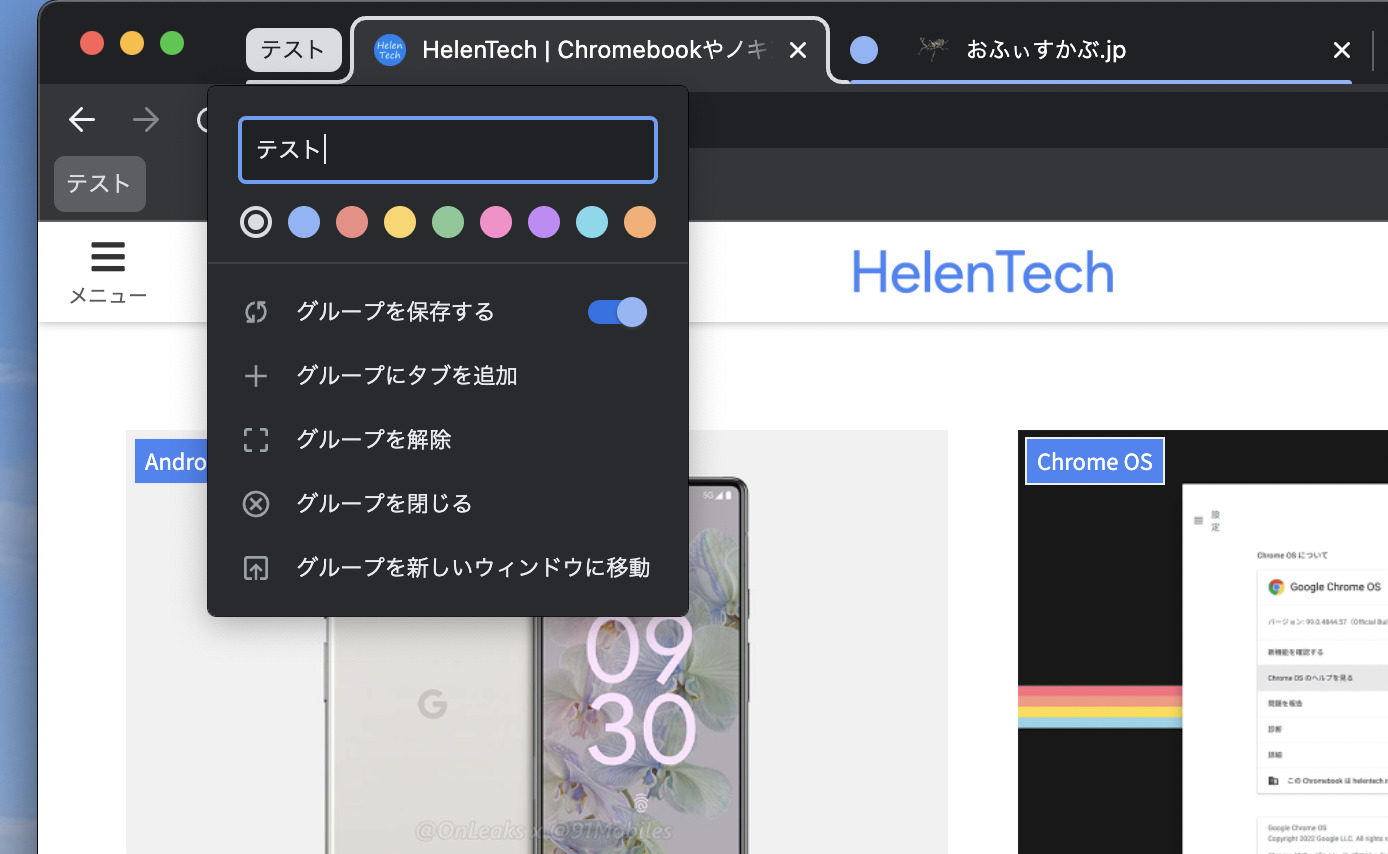Screen dimensions: 1388x854
Task: Switch to the おふぃすかぶ.jp tab
Action: click(x=1045, y=49)
